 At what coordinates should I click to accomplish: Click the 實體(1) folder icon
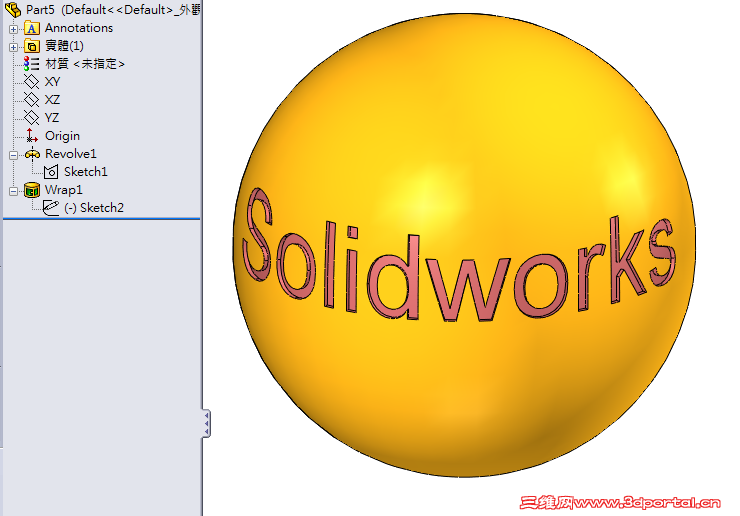tap(32, 46)
